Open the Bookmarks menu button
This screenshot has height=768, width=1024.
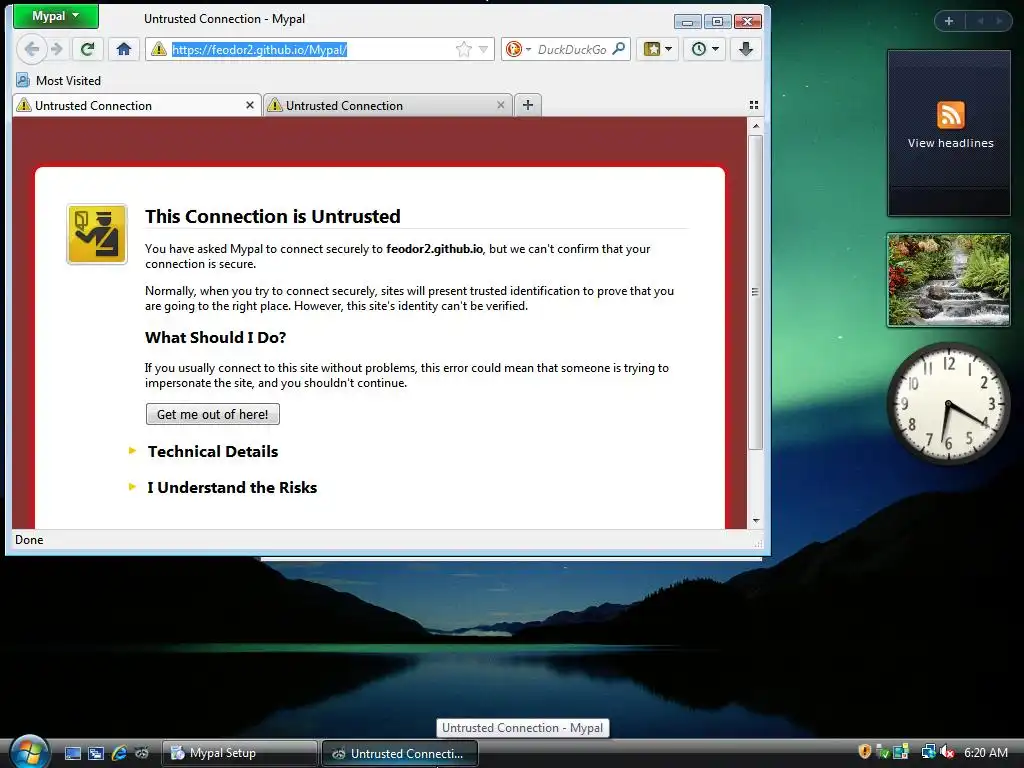pos(658,49)
